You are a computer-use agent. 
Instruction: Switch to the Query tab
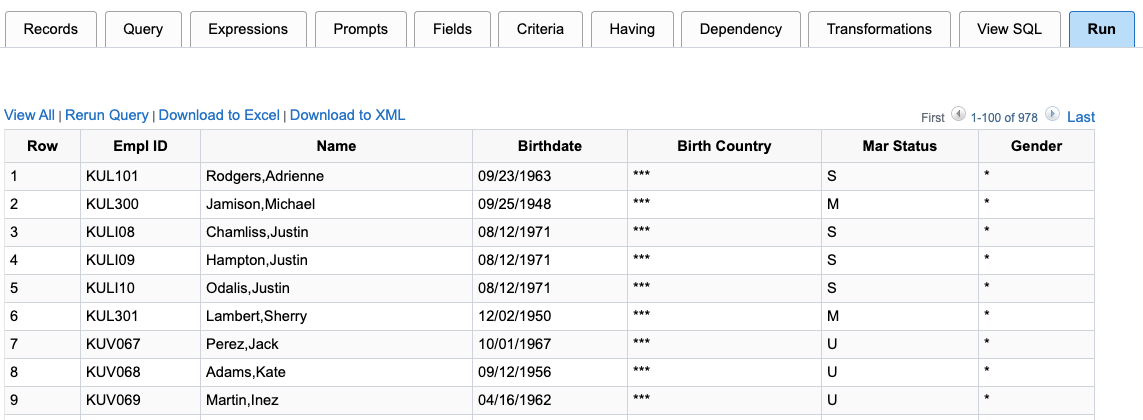tap(143, 29)
